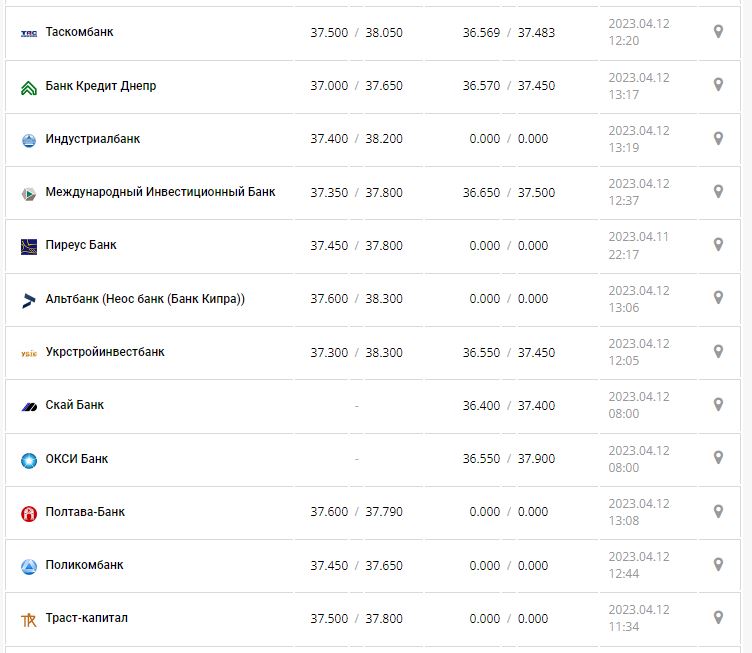Open the map marker for Индустриалбанк
752x653 pixels.
click(718, 138)
